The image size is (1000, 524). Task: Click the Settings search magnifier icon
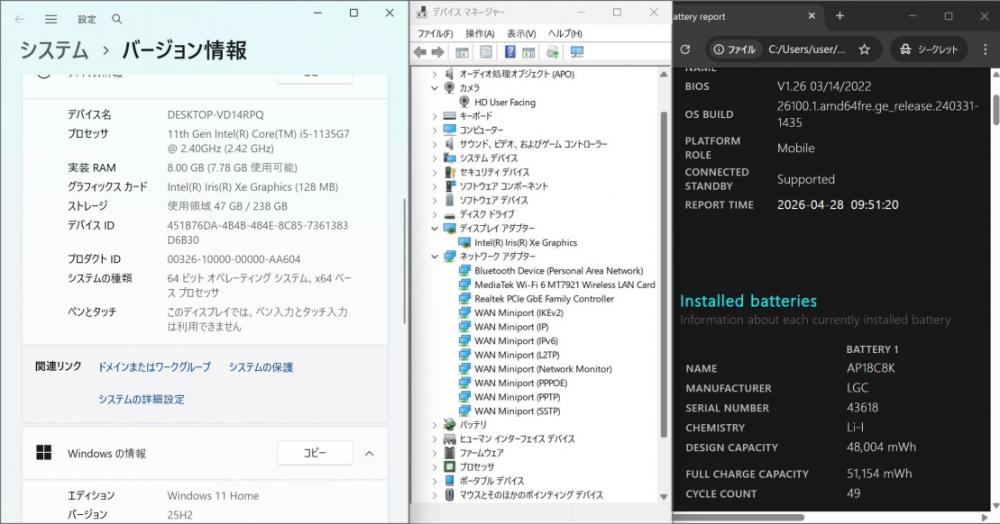click(x=117, y=19)
